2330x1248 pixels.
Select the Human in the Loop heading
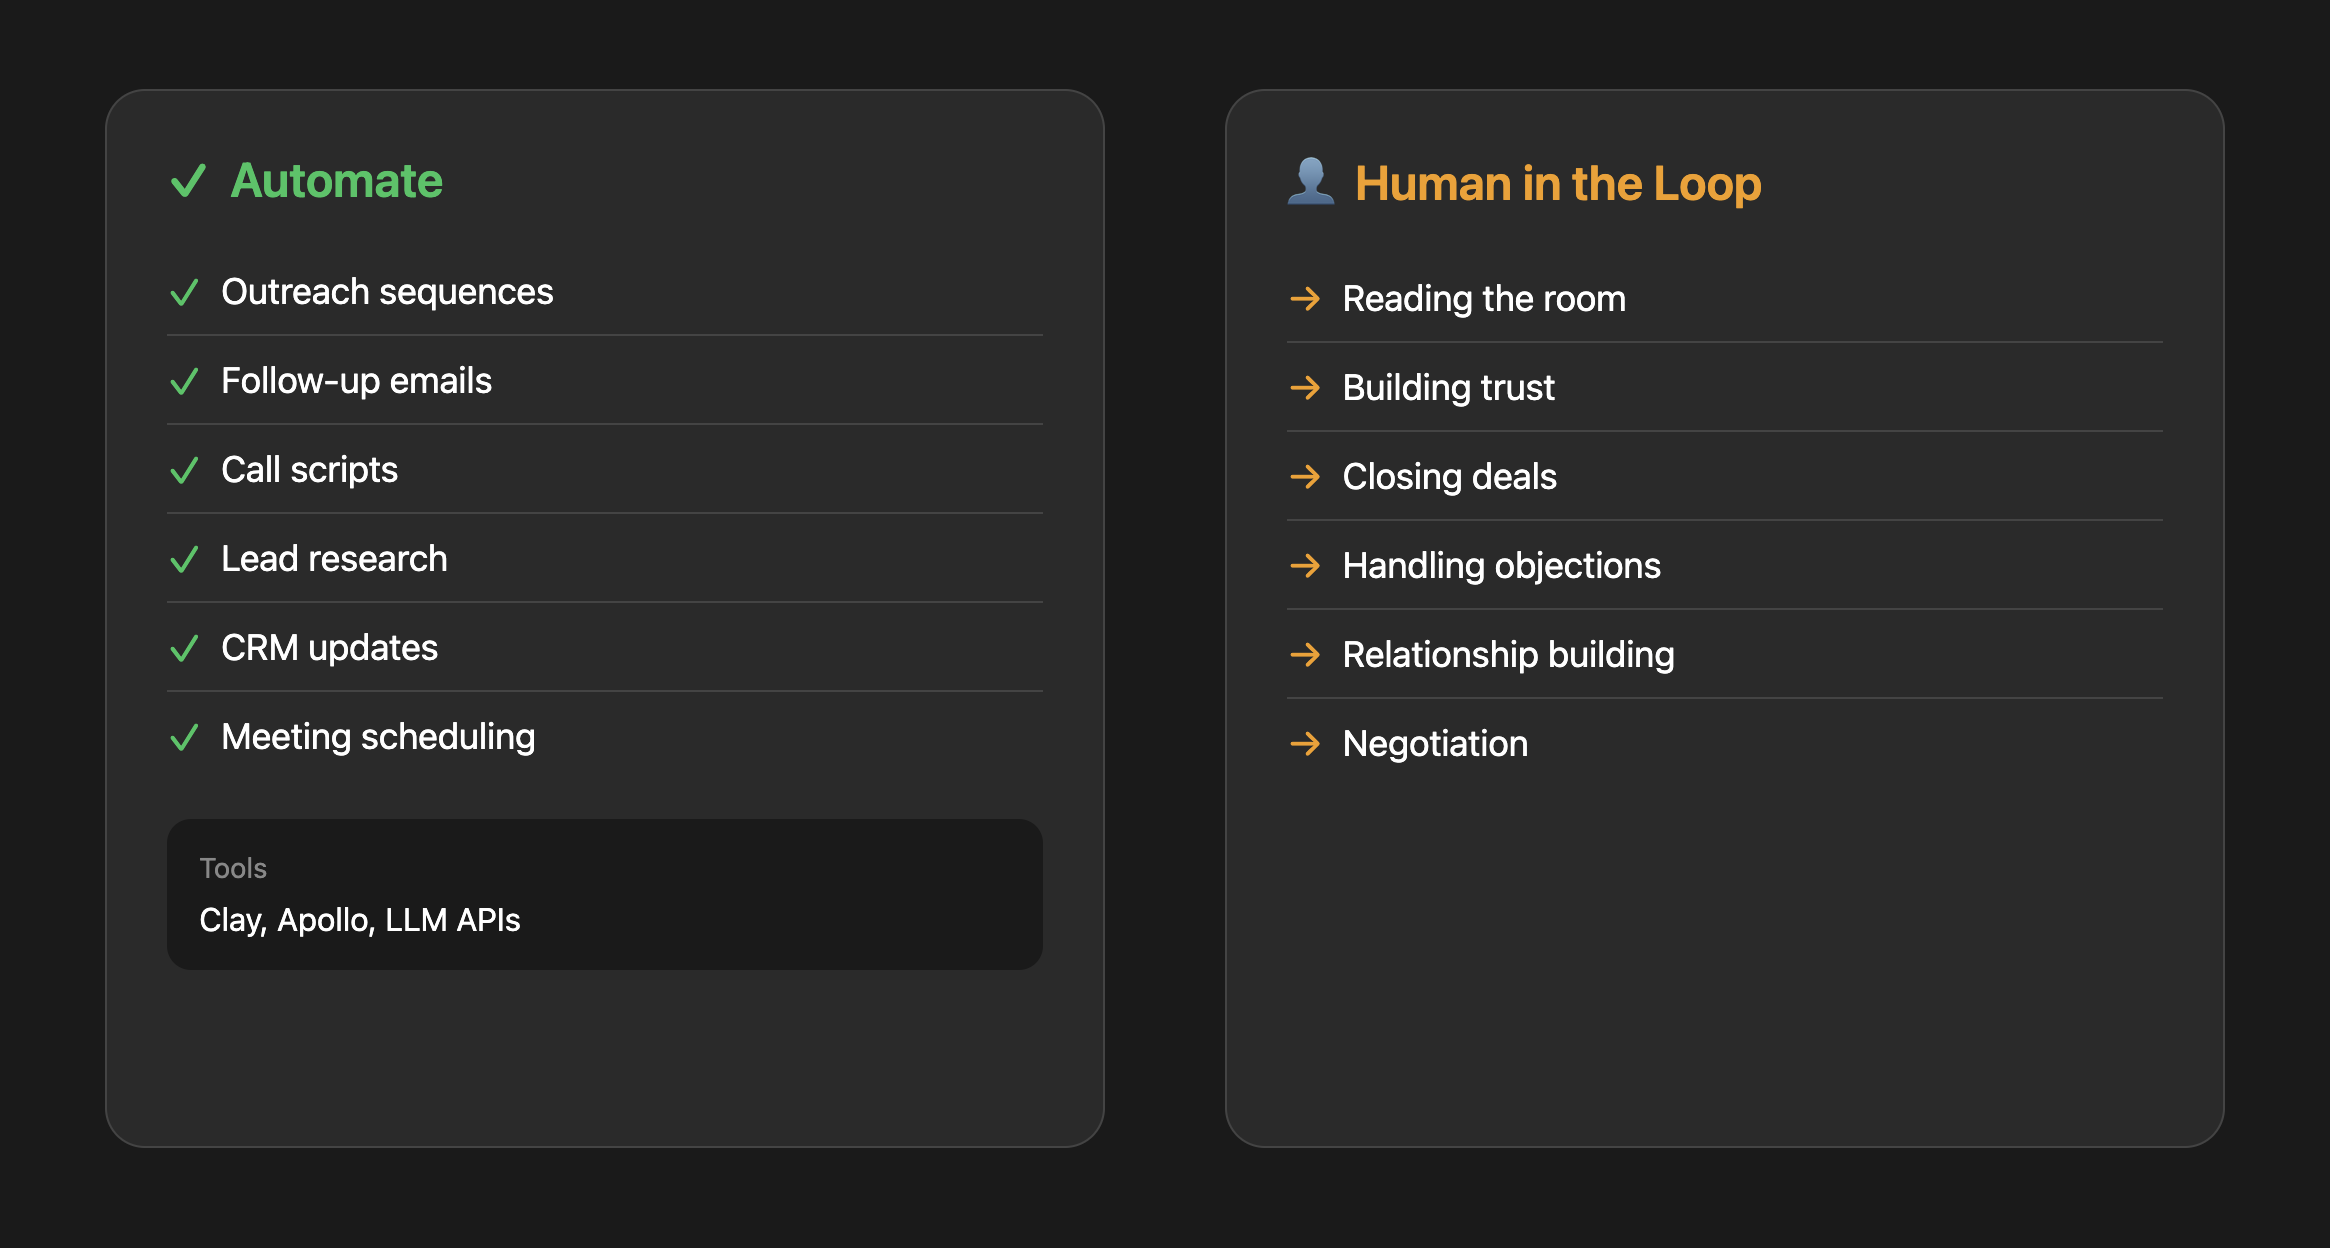(x=1557, y=184)
